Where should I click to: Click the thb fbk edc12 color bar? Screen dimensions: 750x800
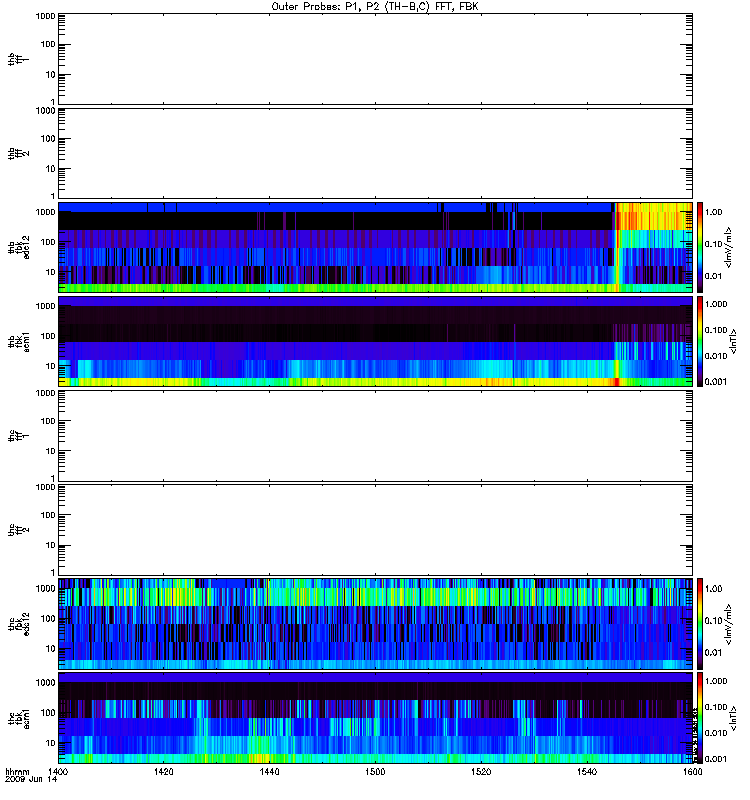[x=700, y=247]
